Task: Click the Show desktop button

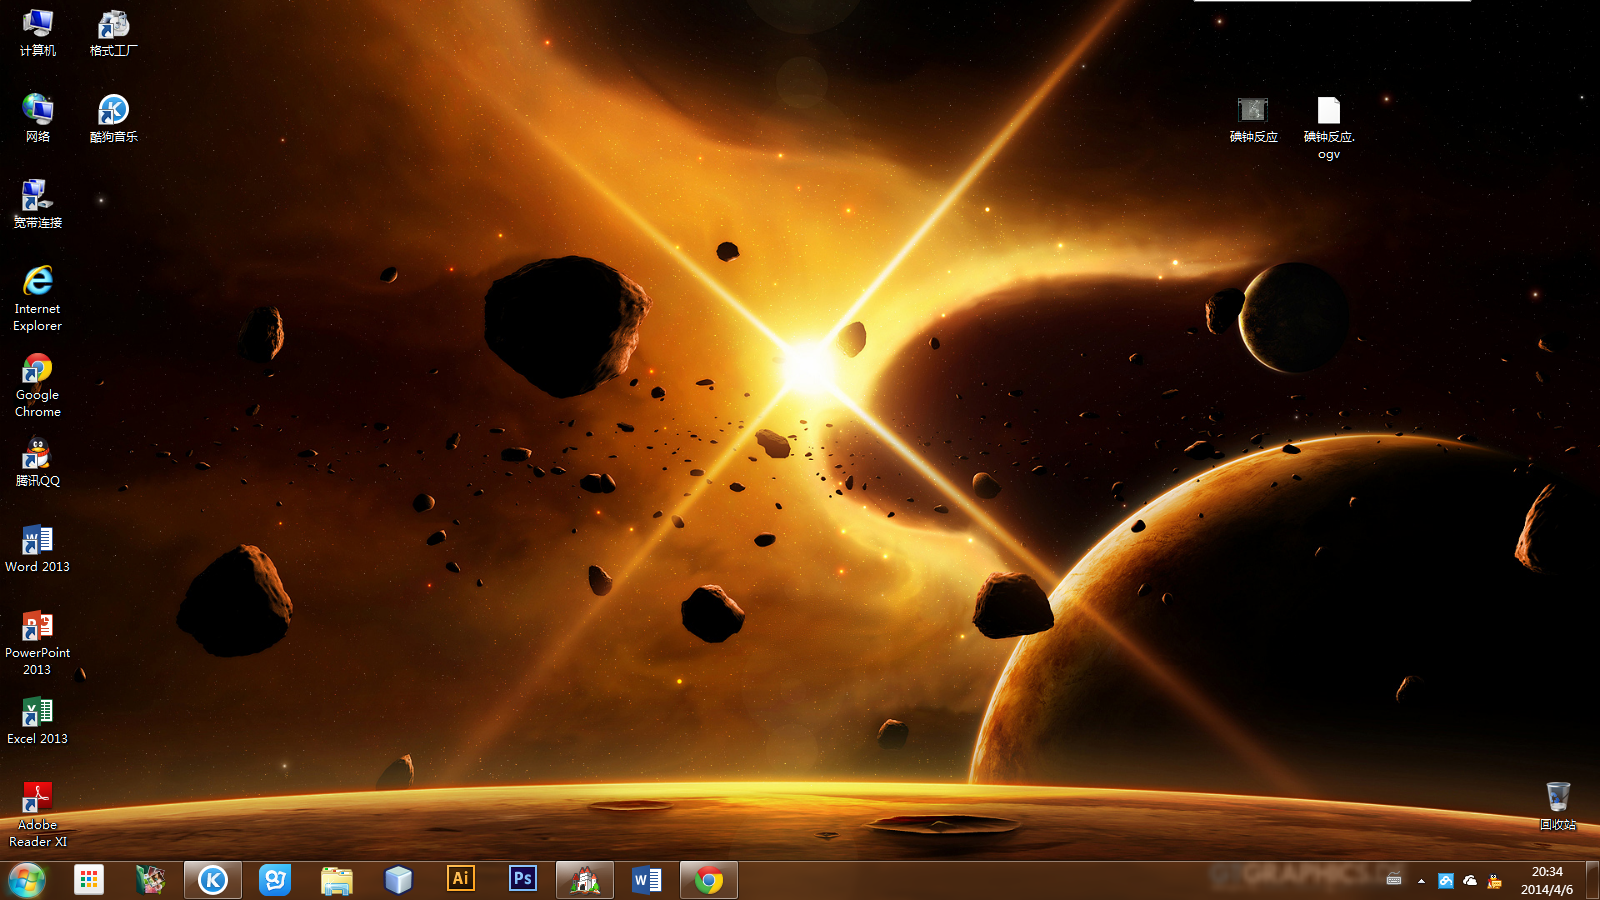Action: pyautogui.click(x=1592, y=880)
